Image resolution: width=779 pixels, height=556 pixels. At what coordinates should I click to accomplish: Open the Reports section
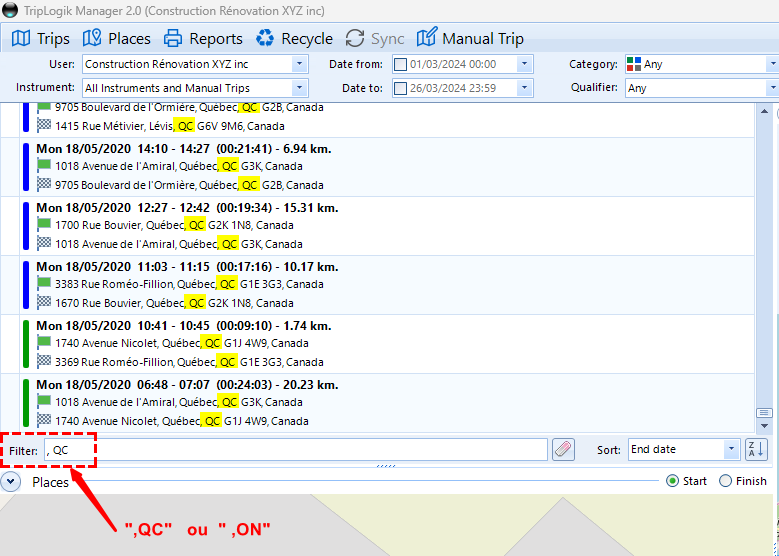[x=203, y=39]
